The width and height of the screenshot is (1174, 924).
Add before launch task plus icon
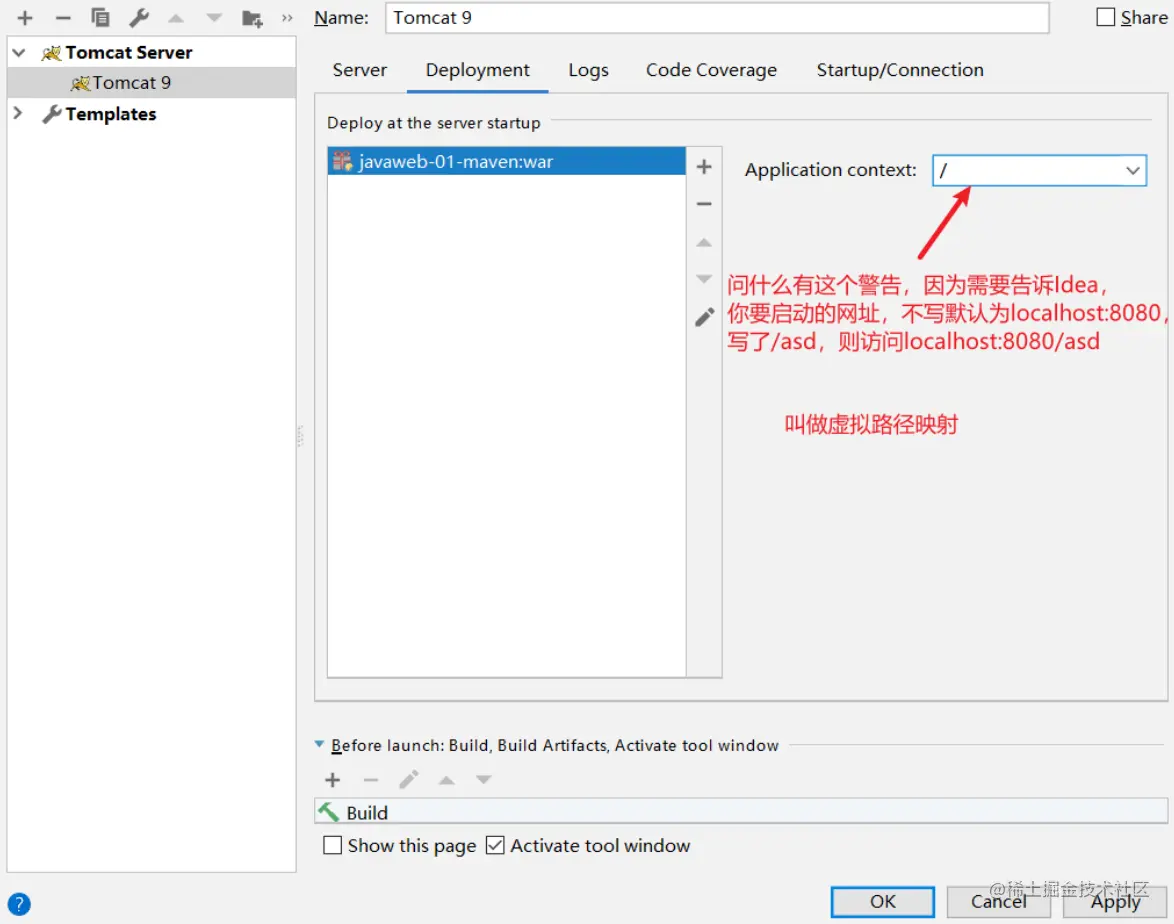(332, 780)
